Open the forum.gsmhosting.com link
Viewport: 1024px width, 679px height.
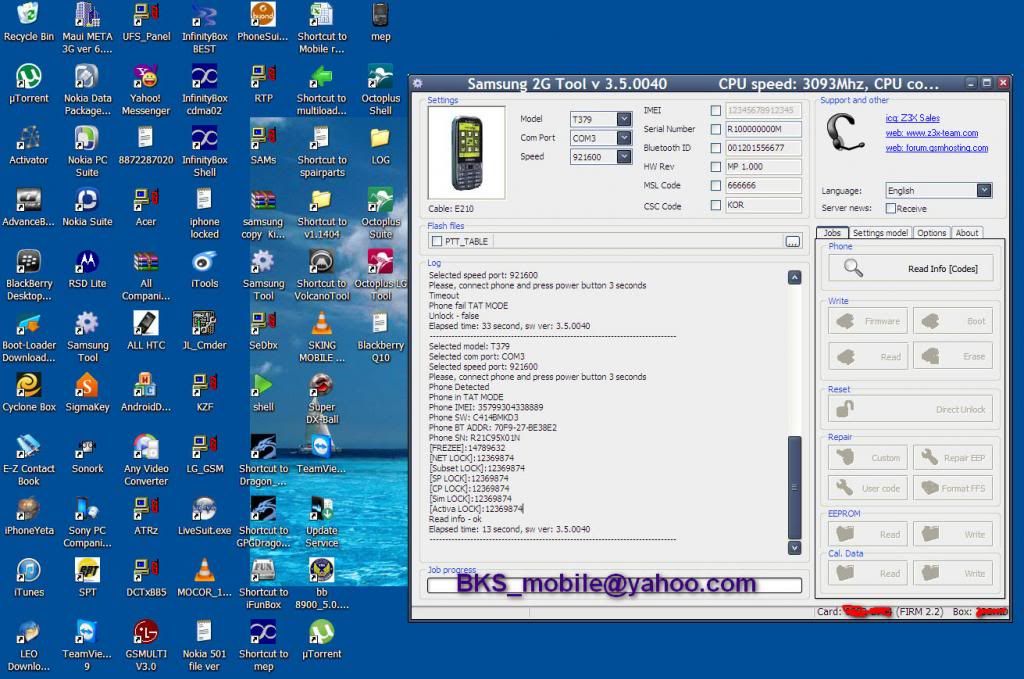pos(936,148)
